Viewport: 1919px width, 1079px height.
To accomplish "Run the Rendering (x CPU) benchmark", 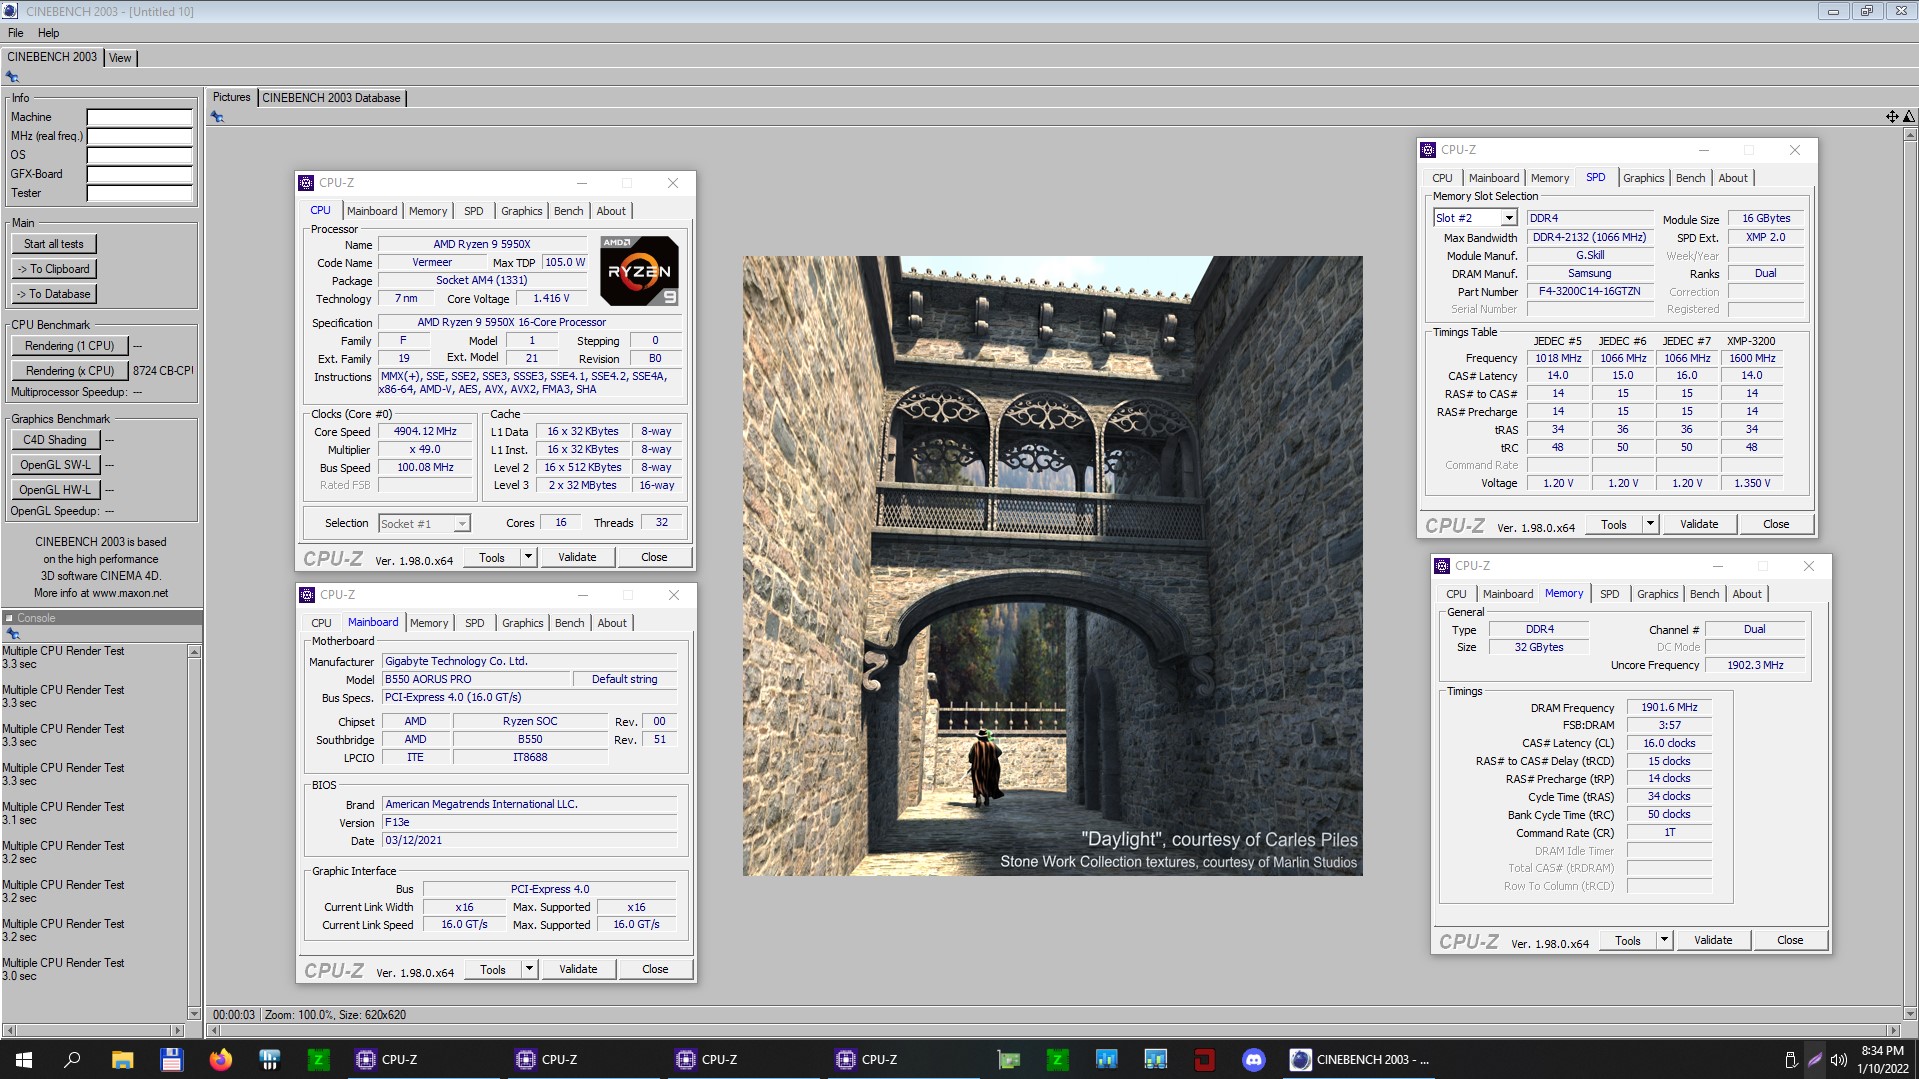I will tap(70, 371).
